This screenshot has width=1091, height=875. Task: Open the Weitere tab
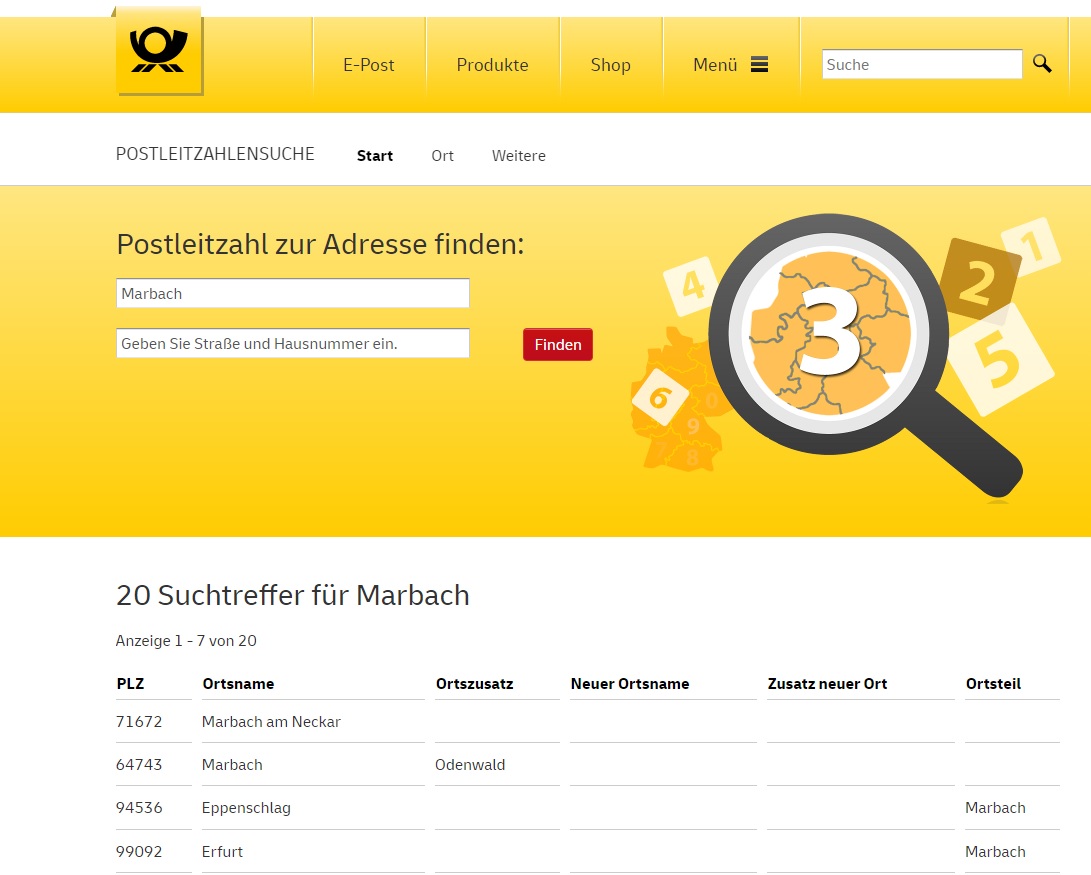(518, 156)
